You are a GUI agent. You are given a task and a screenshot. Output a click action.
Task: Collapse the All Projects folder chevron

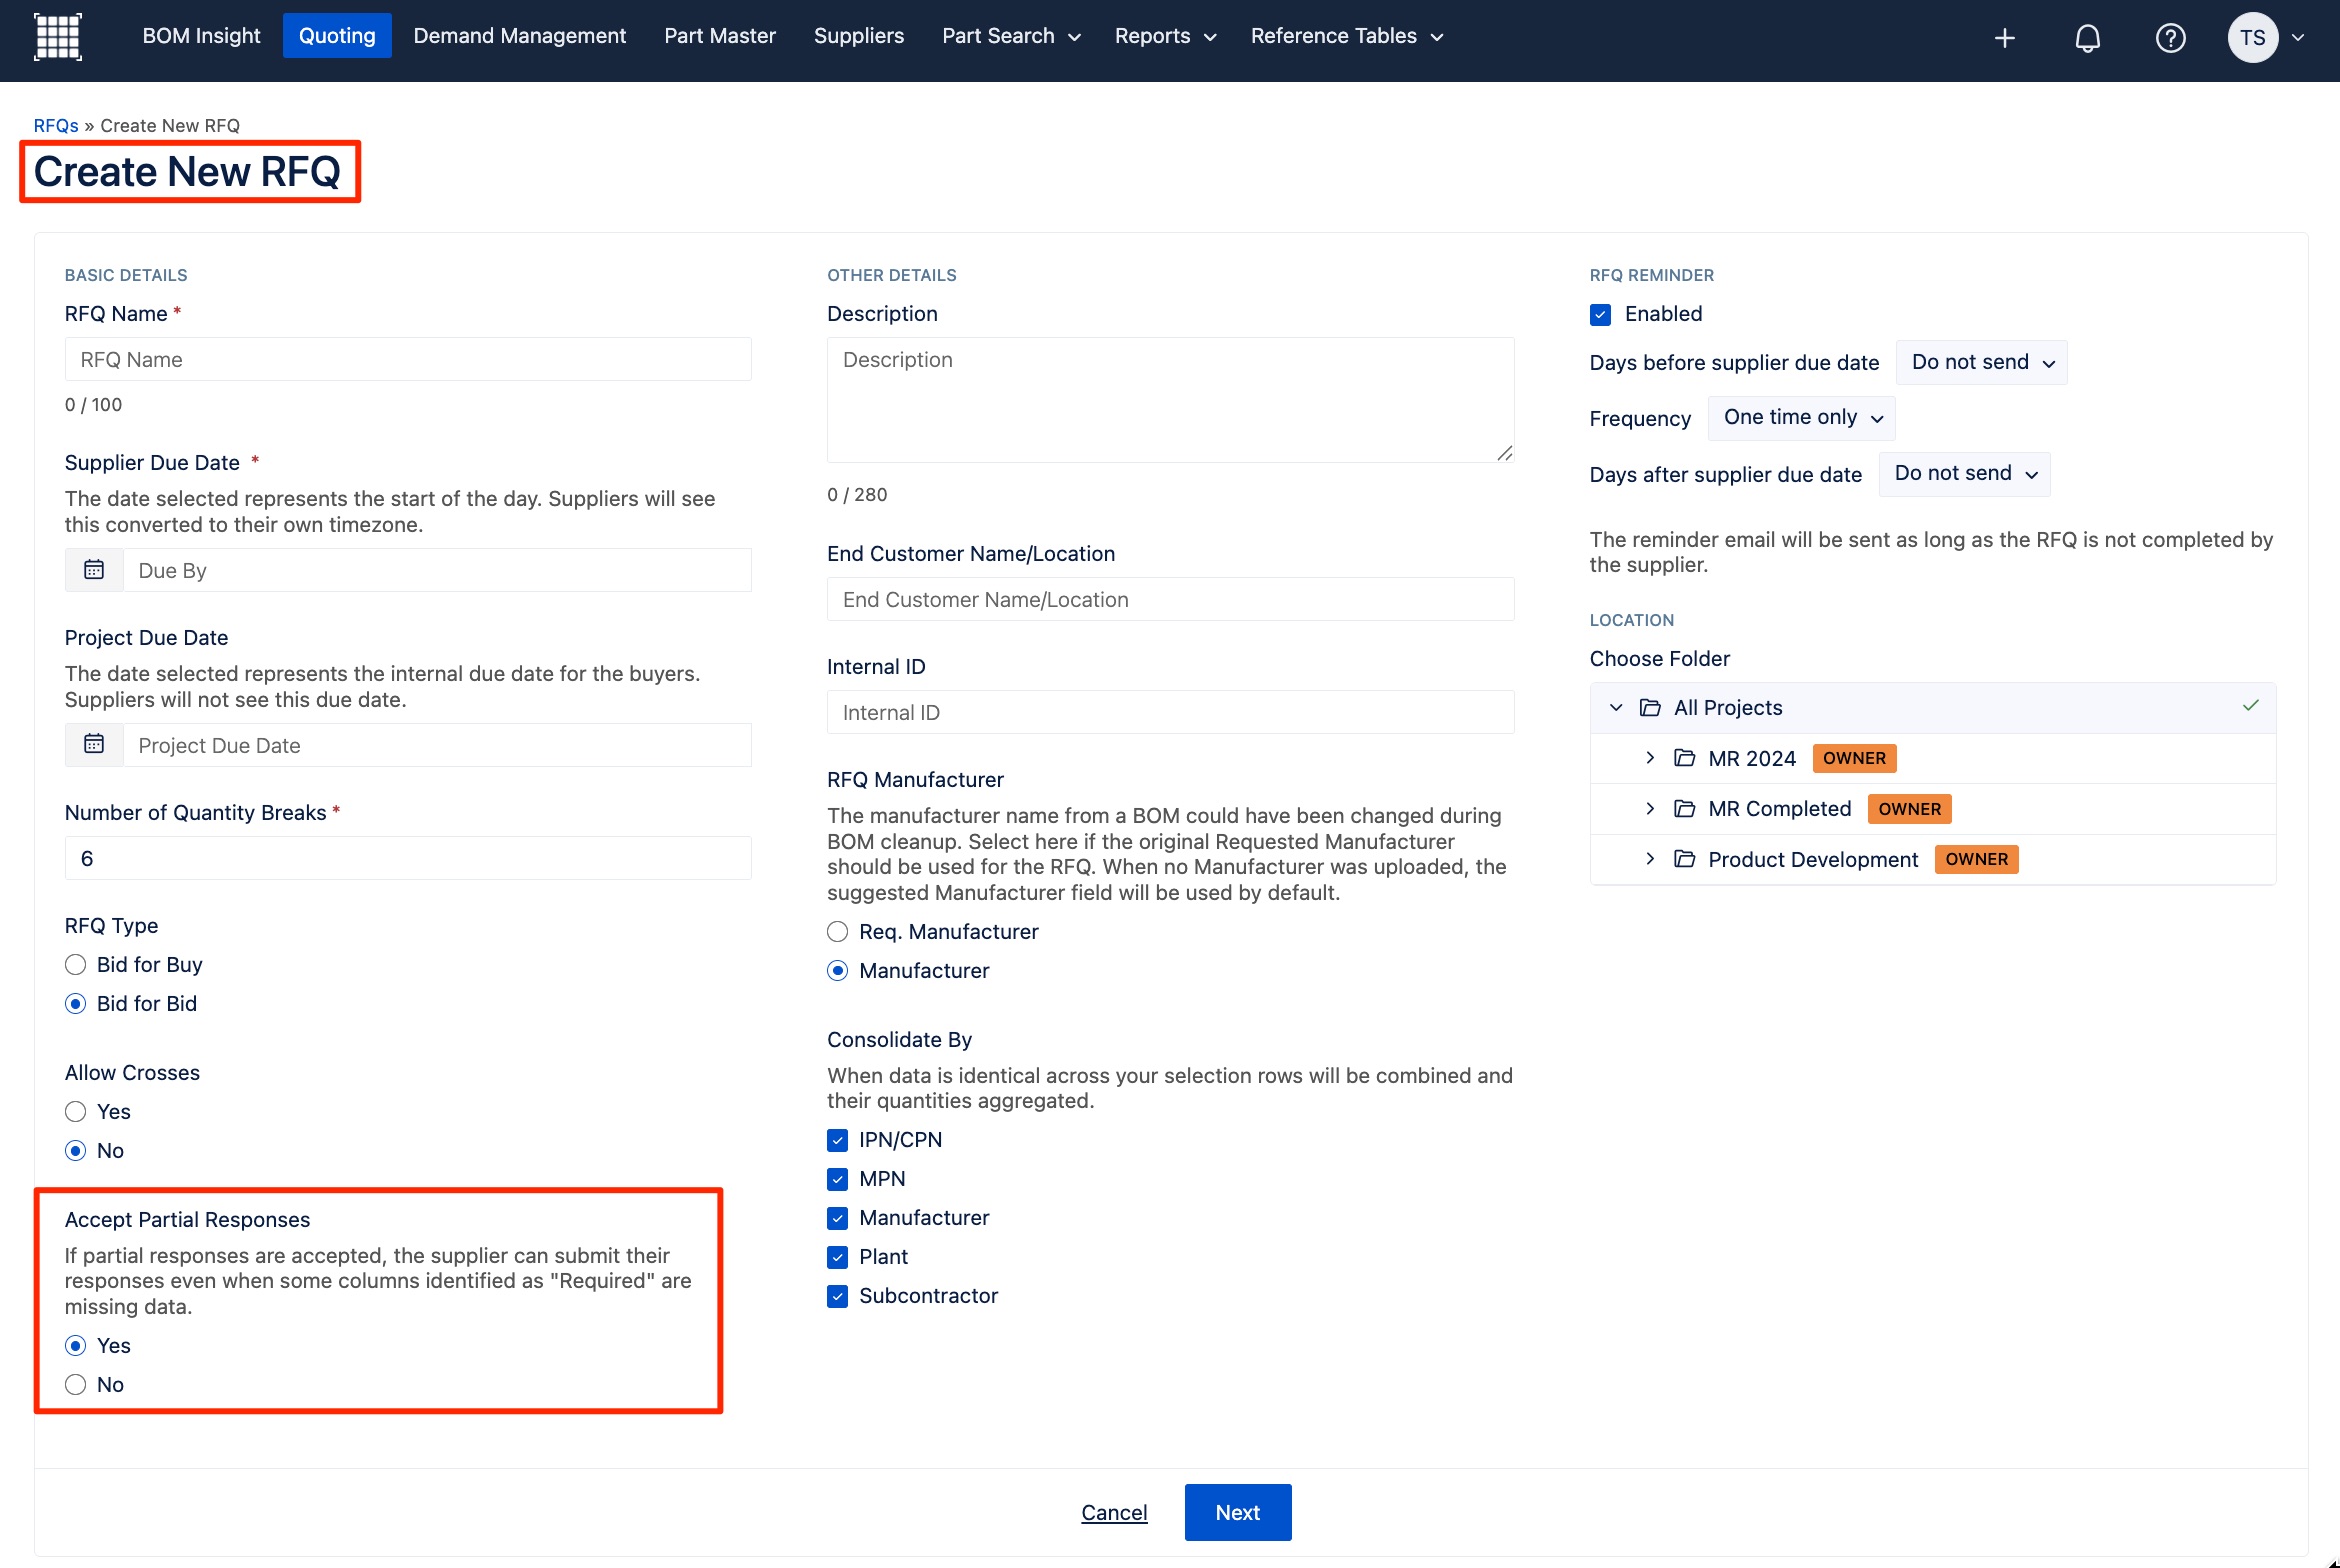tap(1616, 708)
